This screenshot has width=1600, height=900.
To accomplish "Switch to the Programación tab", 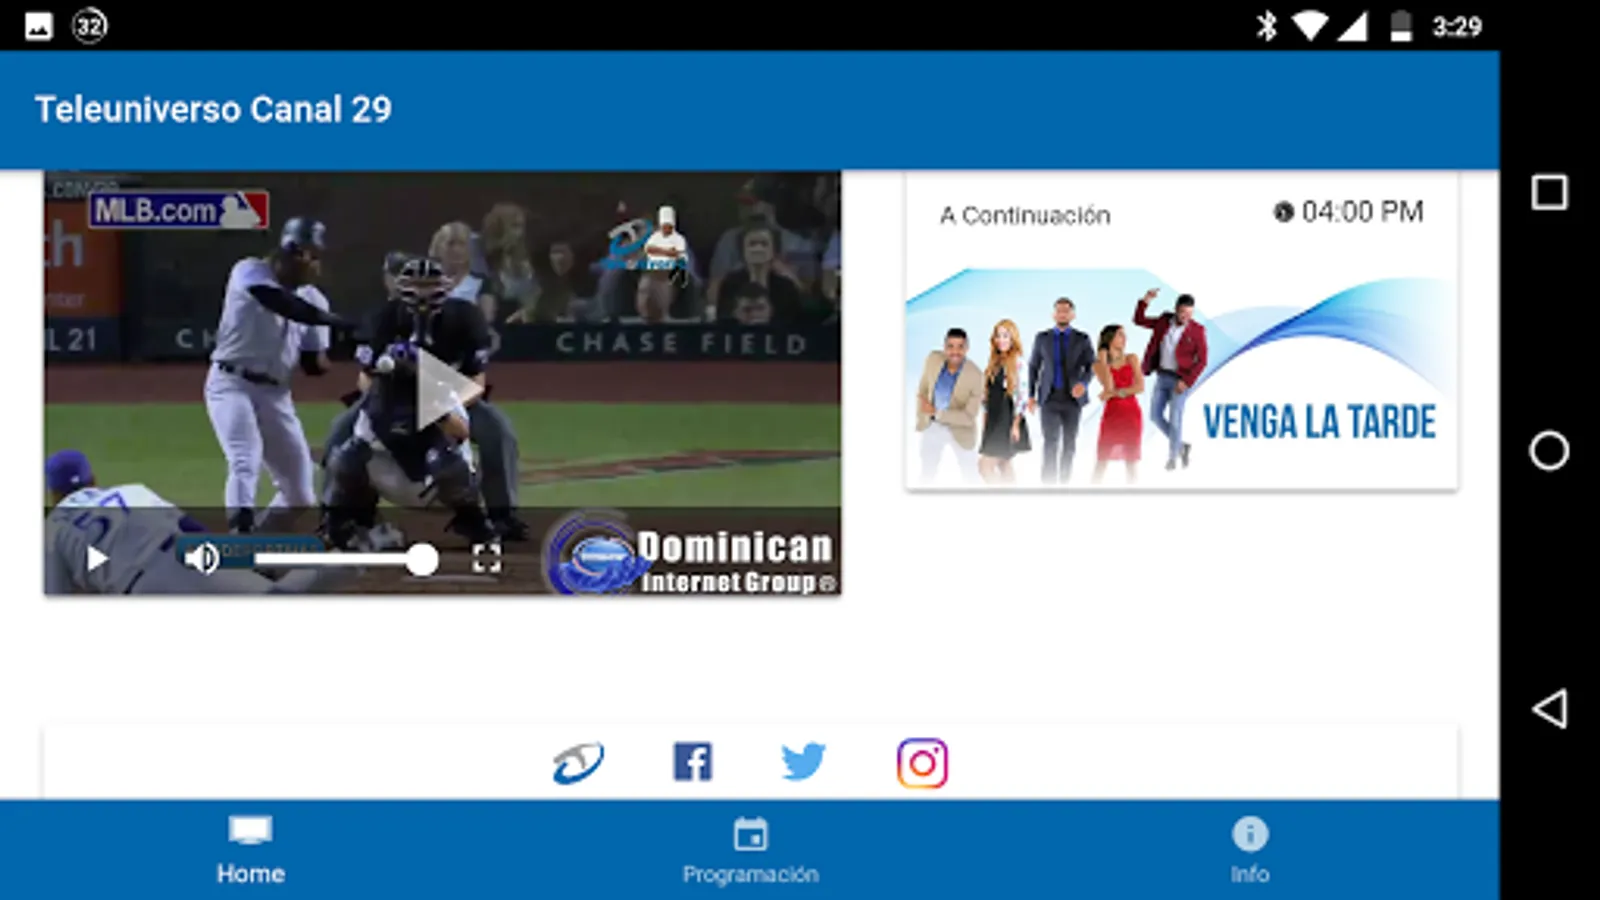I will (x=750, y=850).
